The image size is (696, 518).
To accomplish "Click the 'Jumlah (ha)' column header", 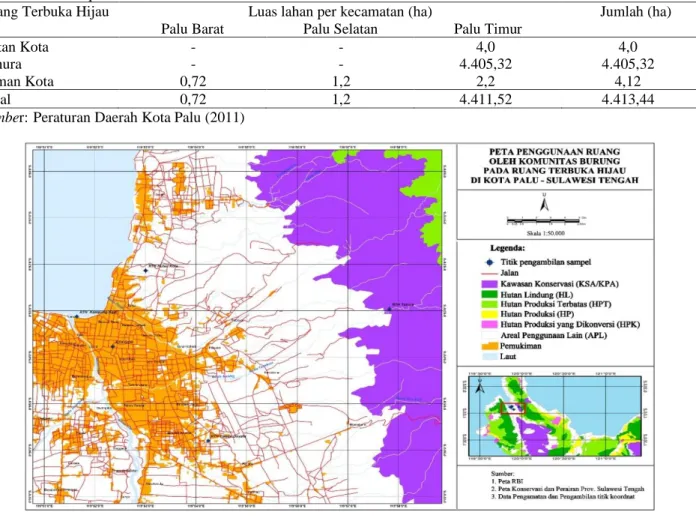I will click(636, 12).
